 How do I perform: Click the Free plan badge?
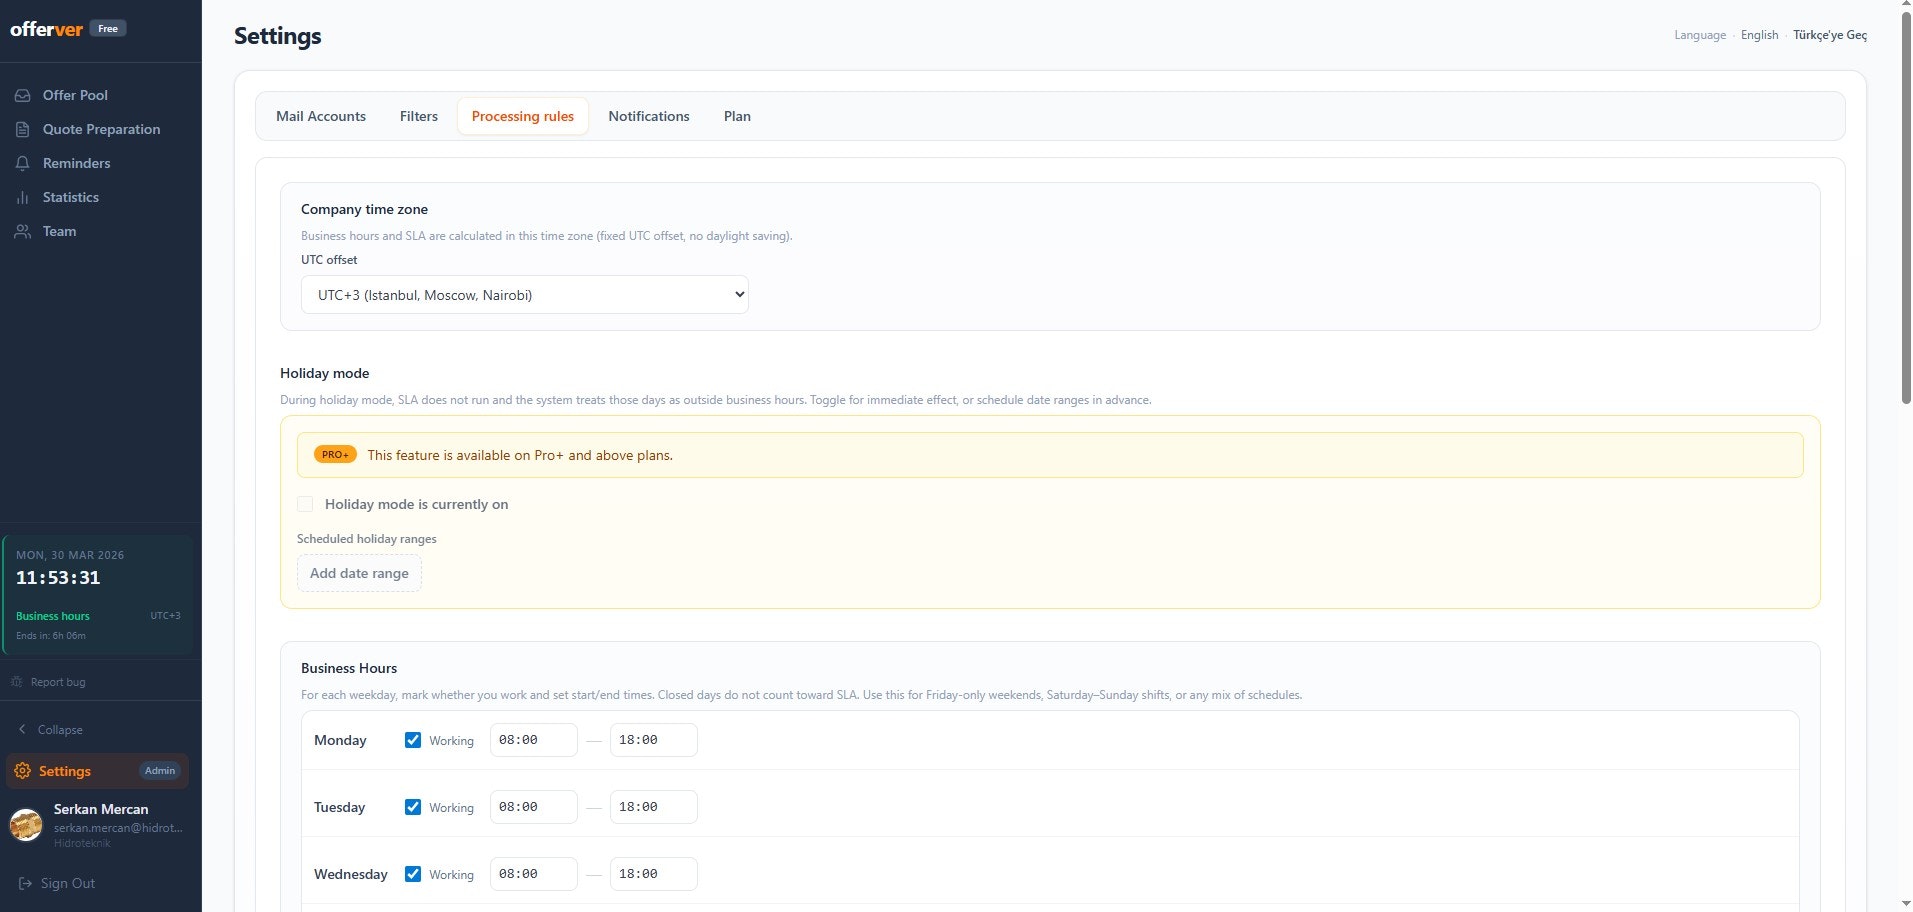(108, 29)
